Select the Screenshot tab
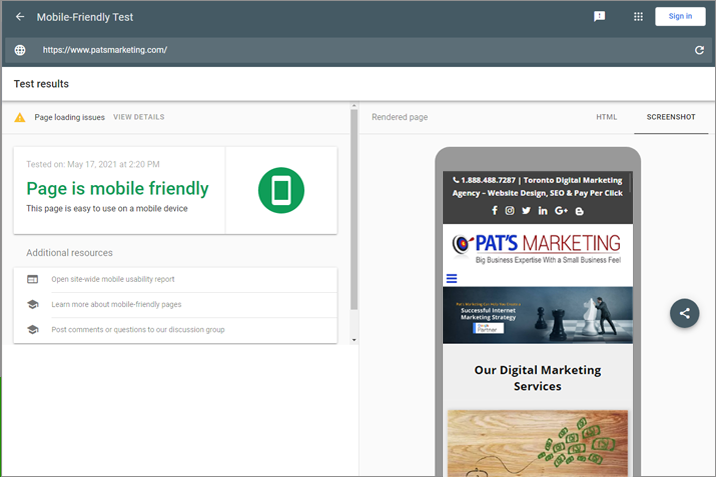Image resolution: width=716 pixels, height=477 pixels. [x=670, y=117]
